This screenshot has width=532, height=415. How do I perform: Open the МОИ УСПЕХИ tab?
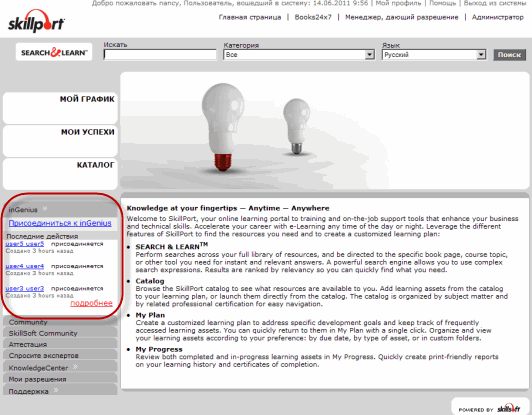pos(60,140)
